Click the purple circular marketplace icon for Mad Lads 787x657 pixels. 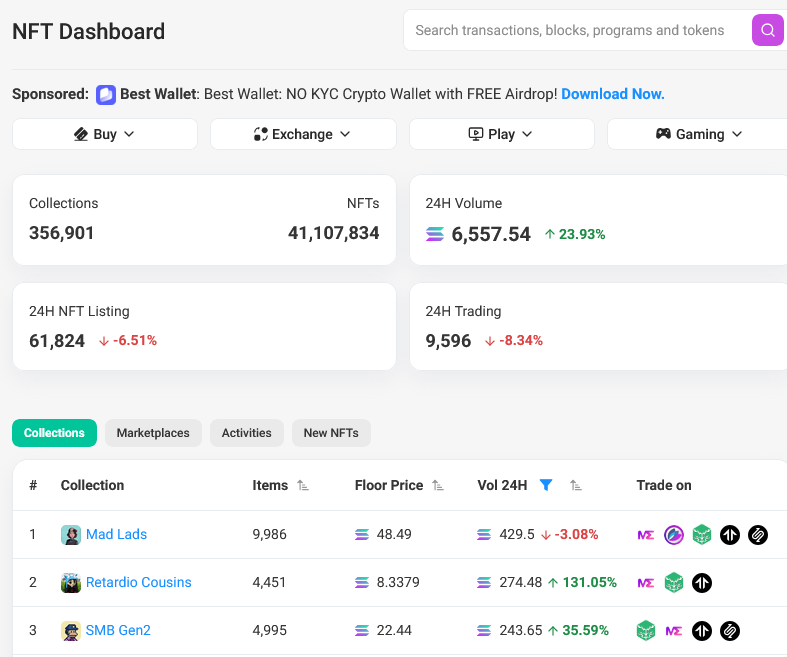674,535
